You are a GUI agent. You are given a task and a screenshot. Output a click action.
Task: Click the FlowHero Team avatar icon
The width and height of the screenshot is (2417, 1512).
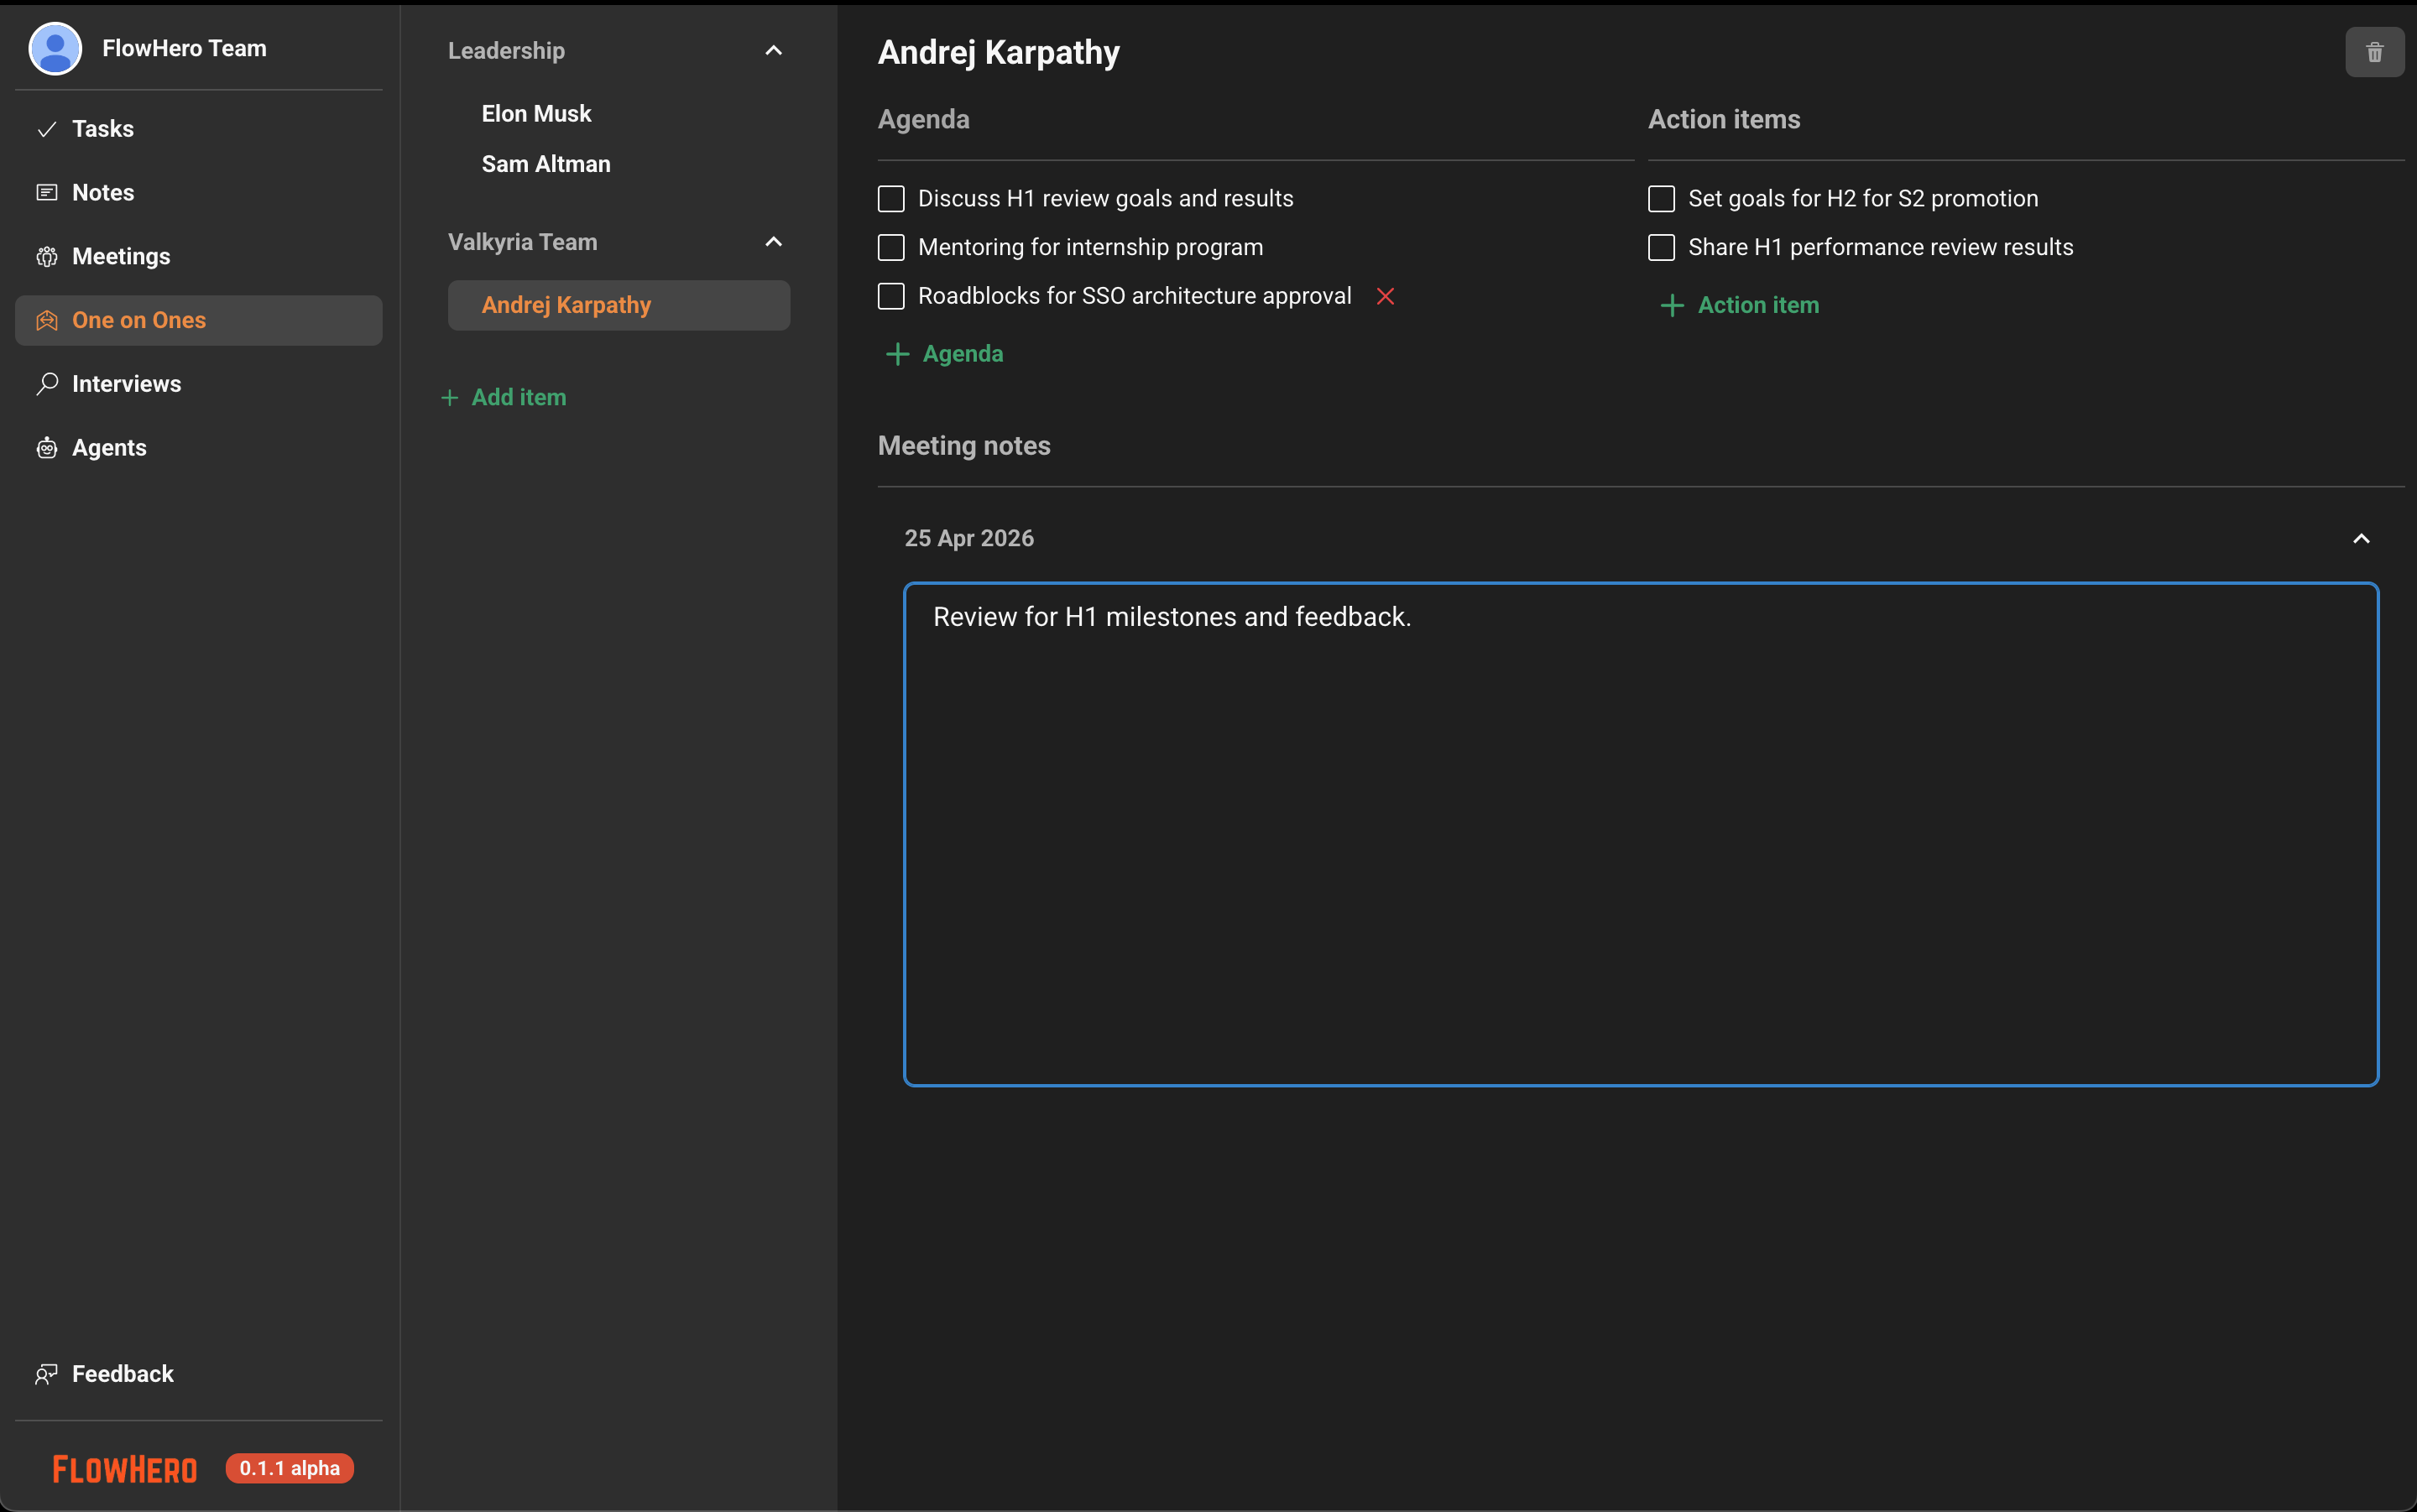point(55,48)
